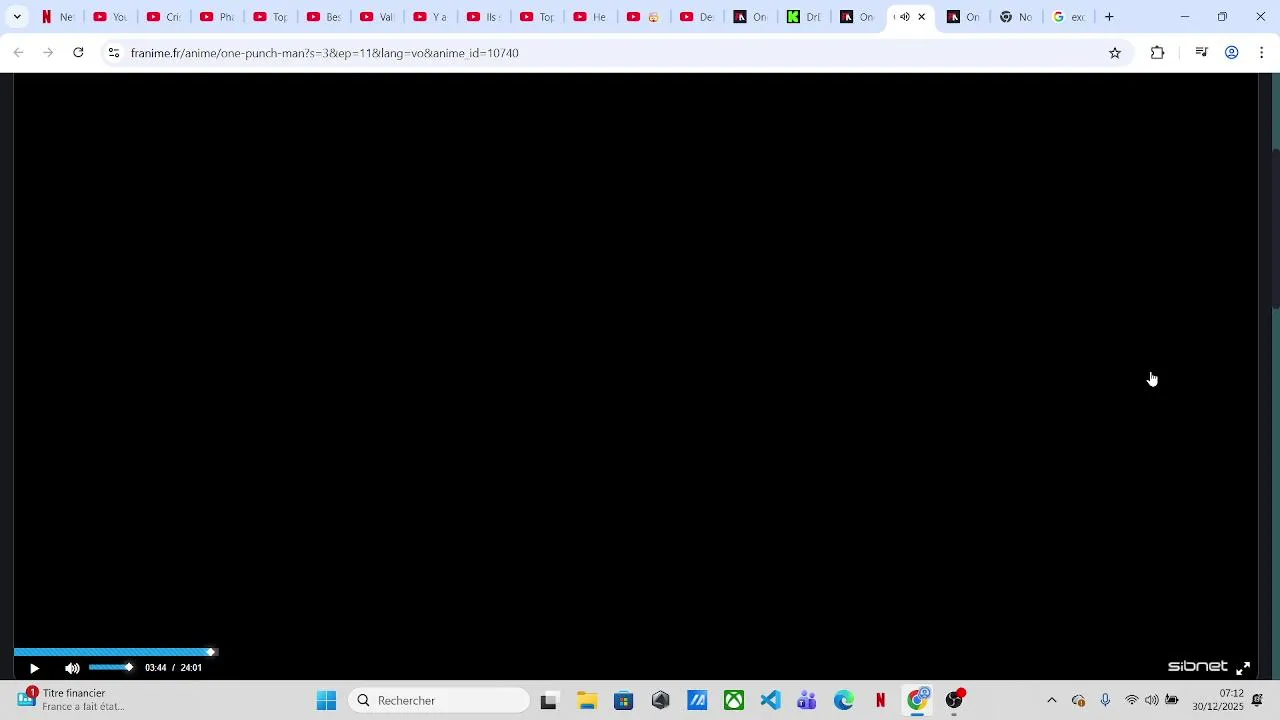View site information next to the URL

pyautogui.click(x=114, y=53)
